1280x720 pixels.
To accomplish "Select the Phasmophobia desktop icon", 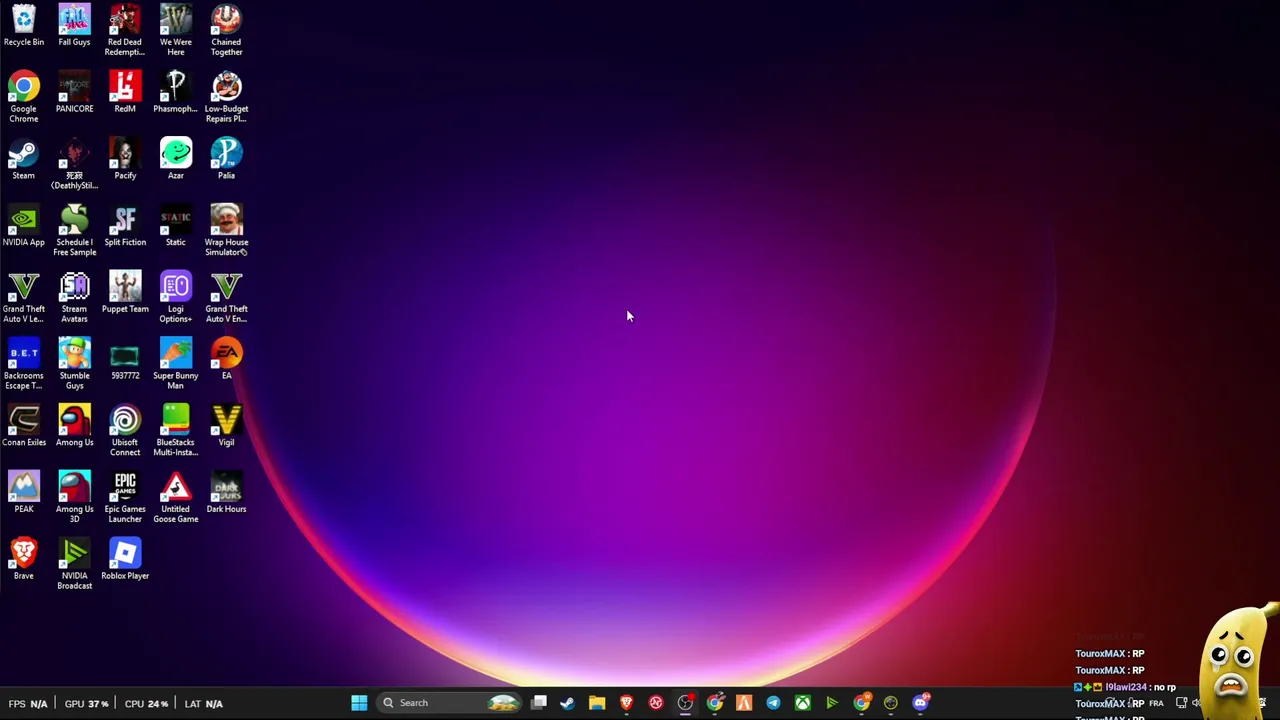I will pyautogui.click(x=175, y=93).
